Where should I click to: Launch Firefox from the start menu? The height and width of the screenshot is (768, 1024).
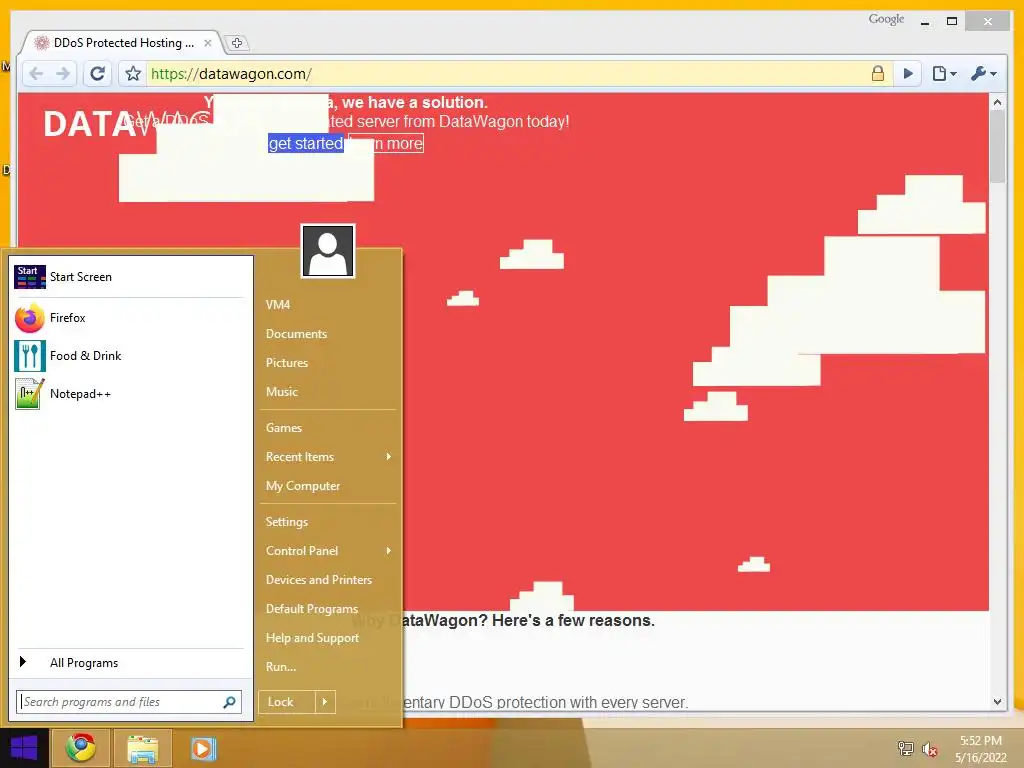click(130, 318)
